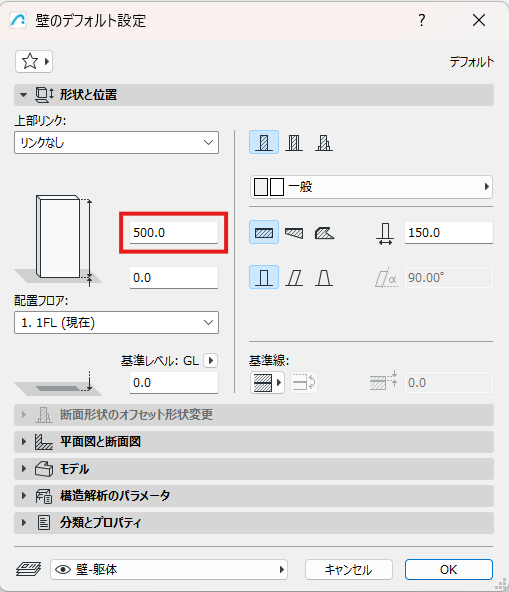This screenshot has height=592, width=509.
Task: Click the wall height field 500.0
Action: click(x=174, y=233)
